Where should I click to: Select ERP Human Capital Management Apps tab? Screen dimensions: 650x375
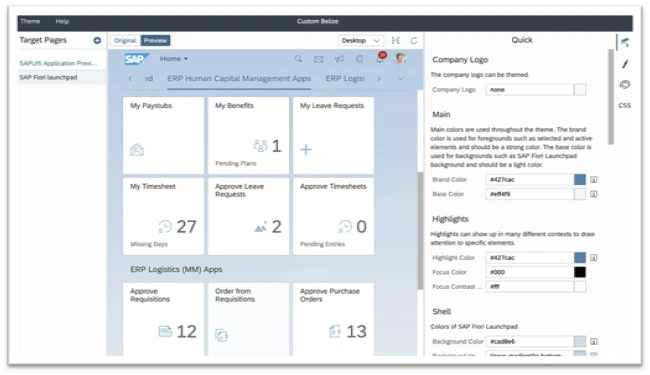pos(239,79)
